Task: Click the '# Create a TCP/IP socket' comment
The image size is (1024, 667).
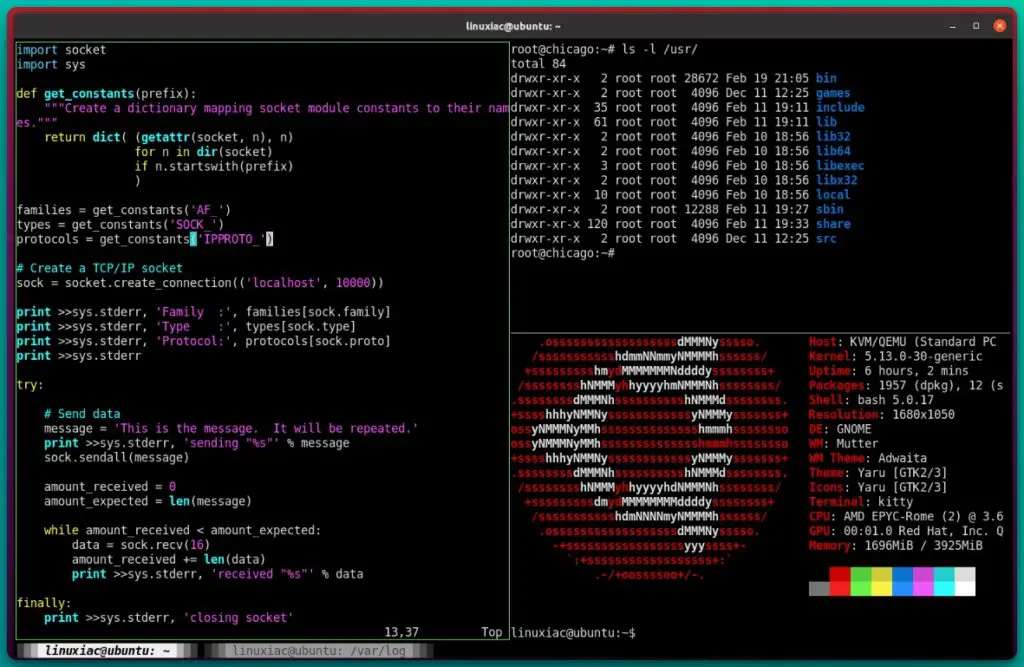Action: pyautogui.click(x=99, y=268)
